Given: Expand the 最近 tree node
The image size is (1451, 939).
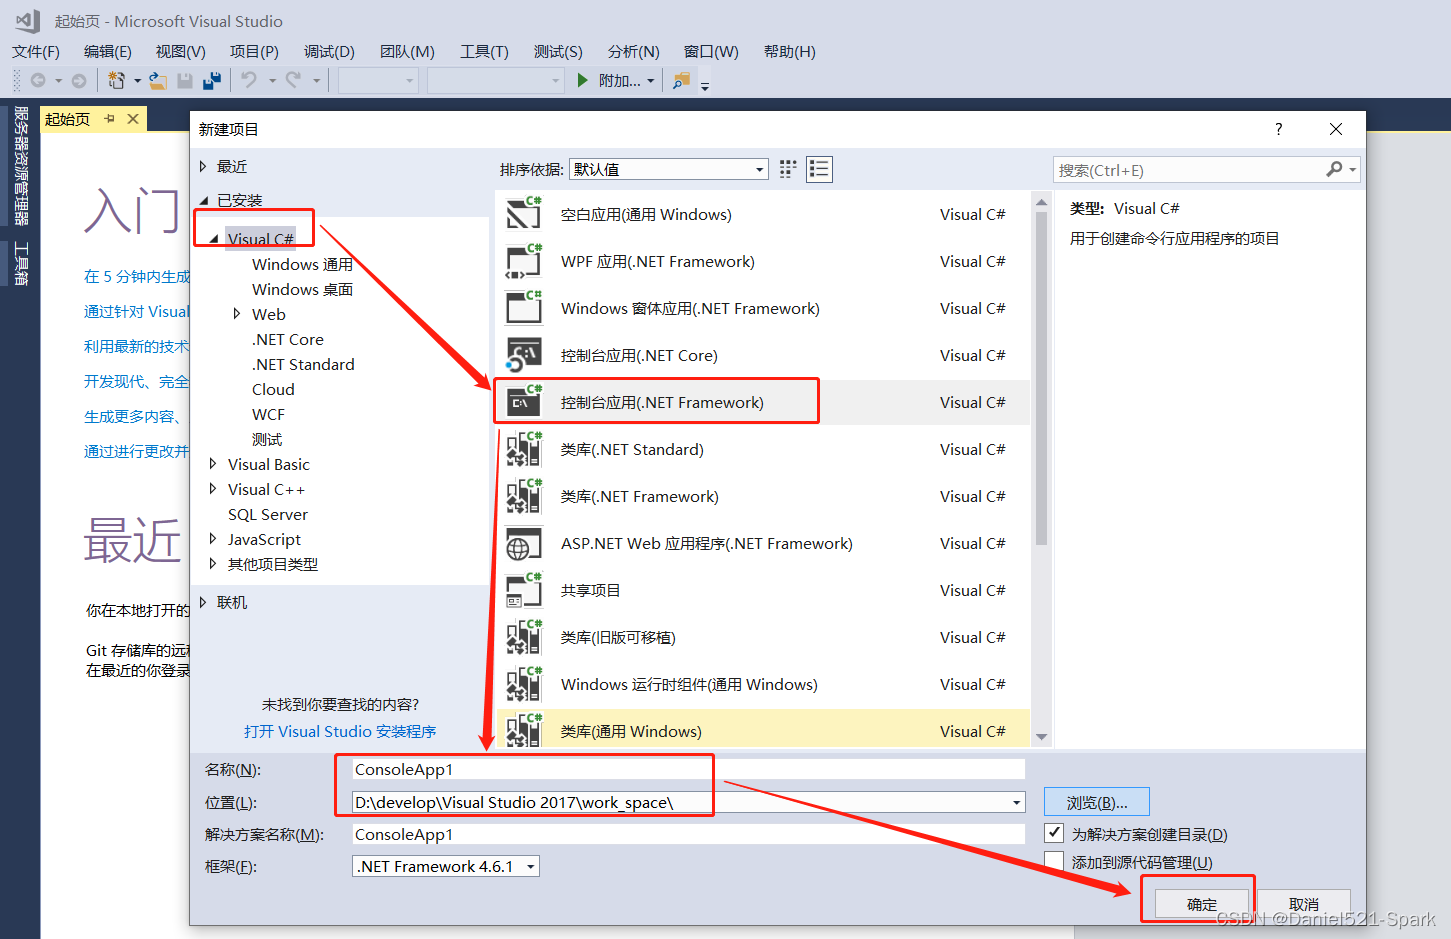Looking at the screenshot, I should tap(203, 166).
